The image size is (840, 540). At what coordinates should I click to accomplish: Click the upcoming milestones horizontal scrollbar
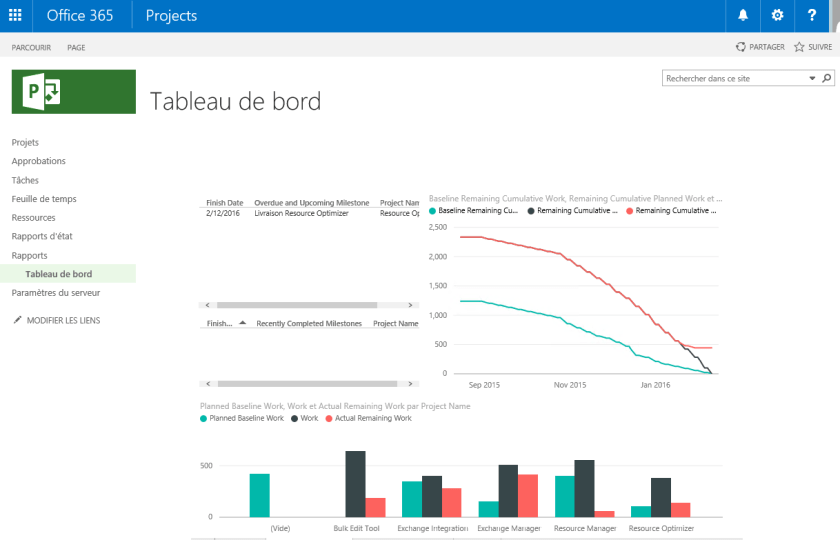[295, 304]
